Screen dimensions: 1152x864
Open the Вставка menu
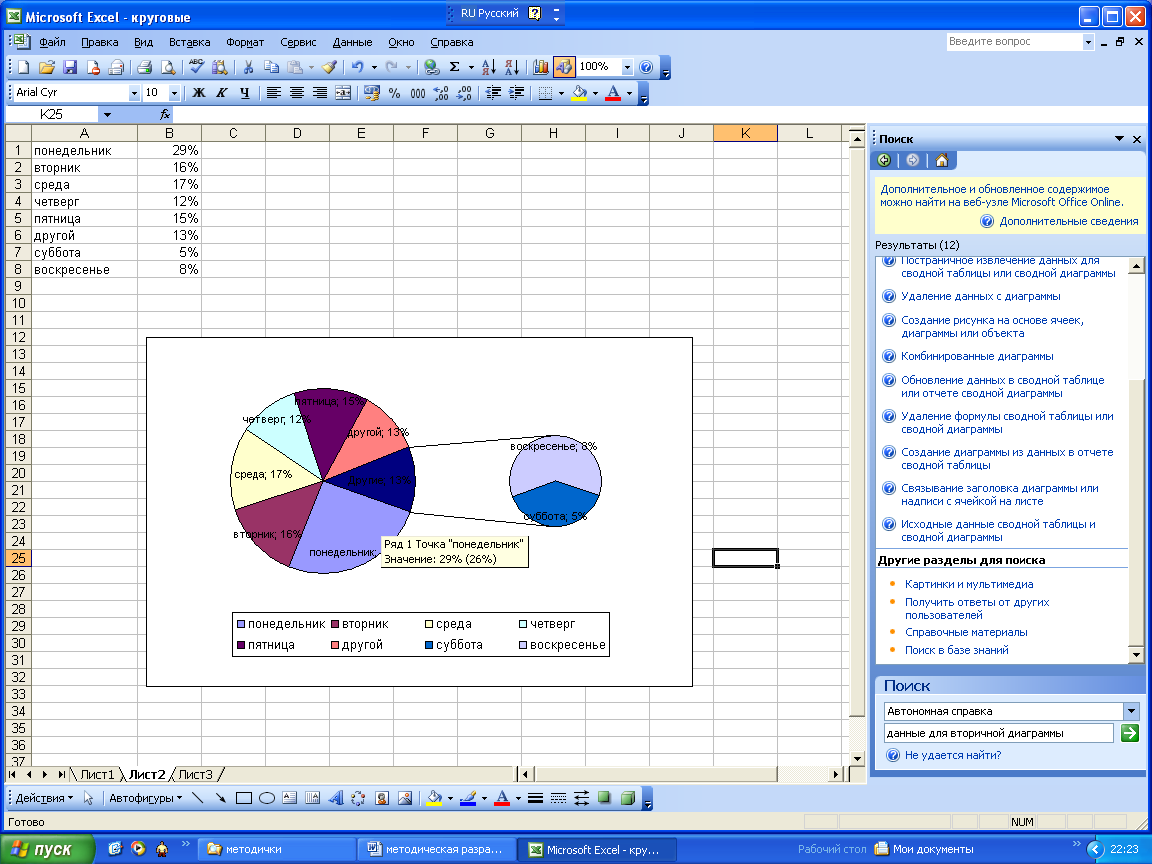(x=190, y=43)
